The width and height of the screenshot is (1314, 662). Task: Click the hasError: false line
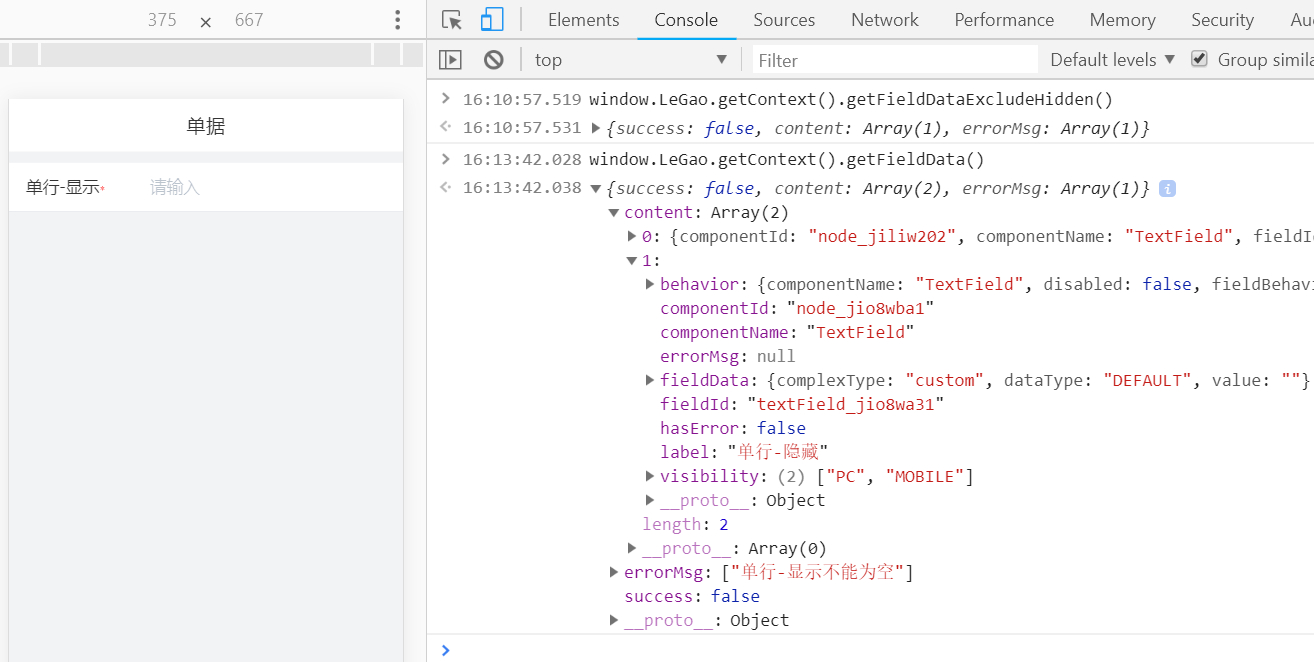coord(733,428)
